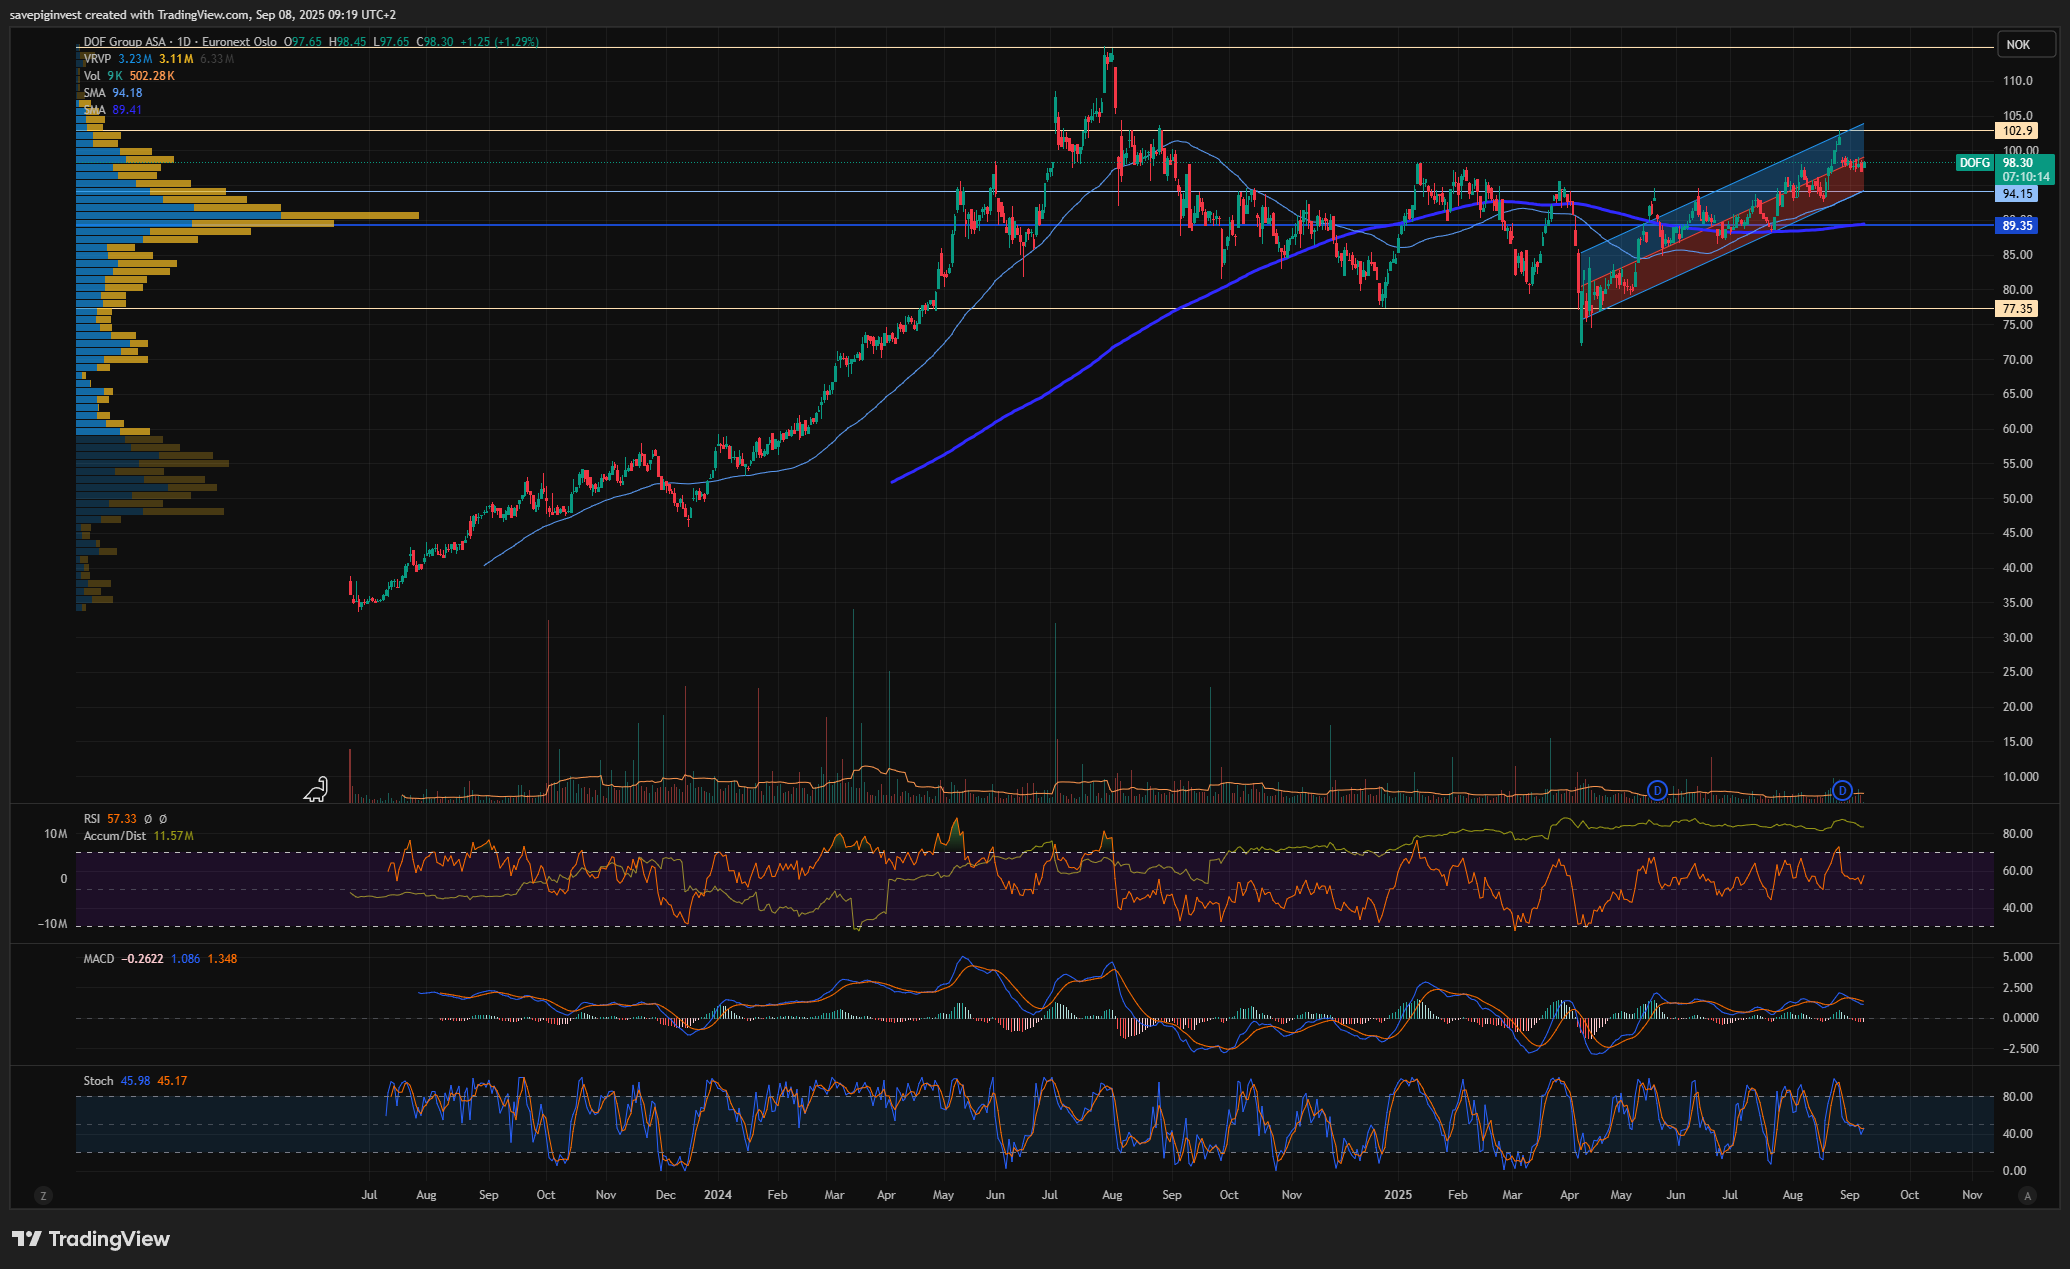Toggle auto scale with the 'A' button
This screenshot has width=2070, height=1269.
pyautogui.click(x=2027, y=1195)
